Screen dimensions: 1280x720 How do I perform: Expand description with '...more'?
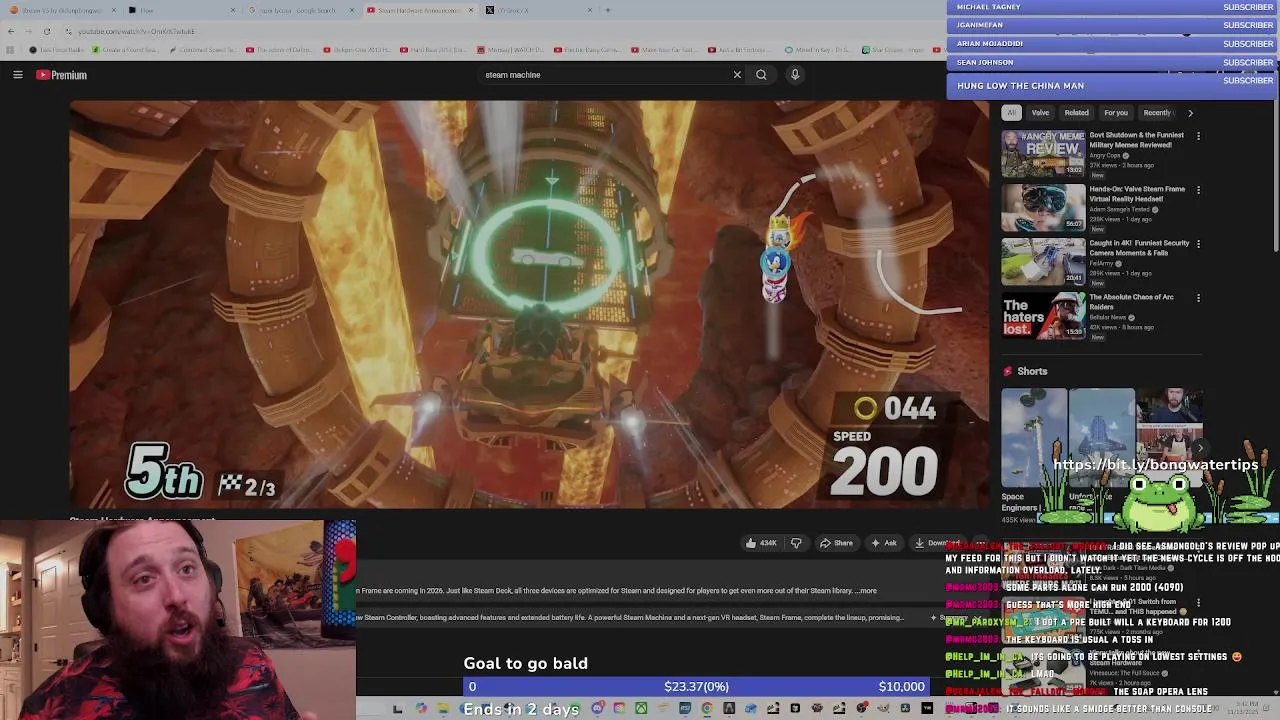867,591
